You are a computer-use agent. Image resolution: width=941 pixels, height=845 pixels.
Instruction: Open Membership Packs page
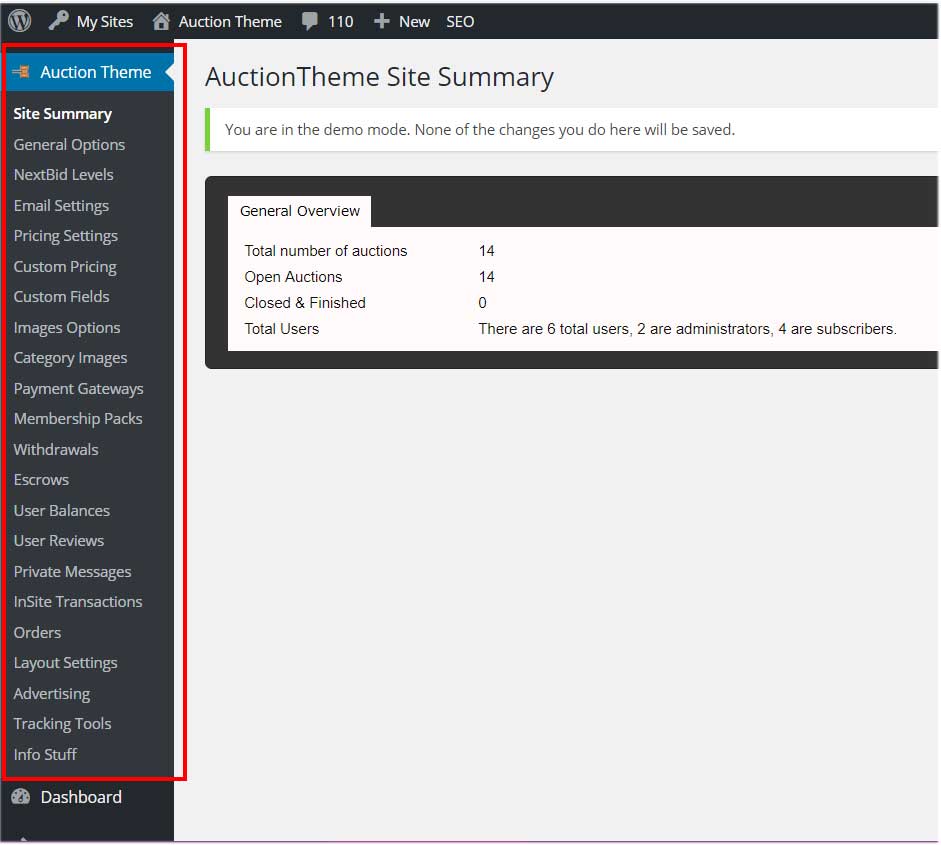click(78, 418)
